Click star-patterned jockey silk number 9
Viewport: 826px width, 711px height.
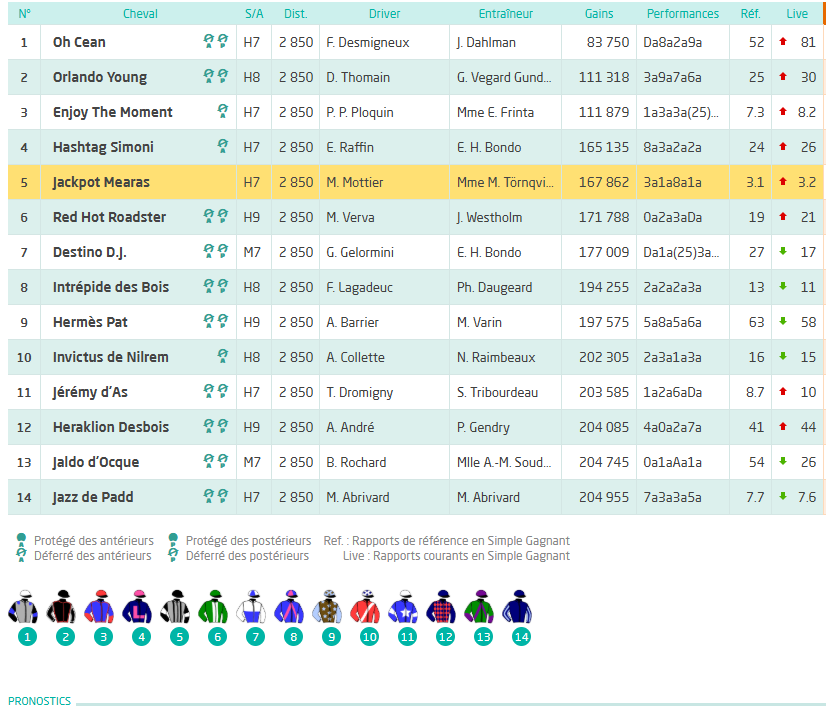[327, 607]
